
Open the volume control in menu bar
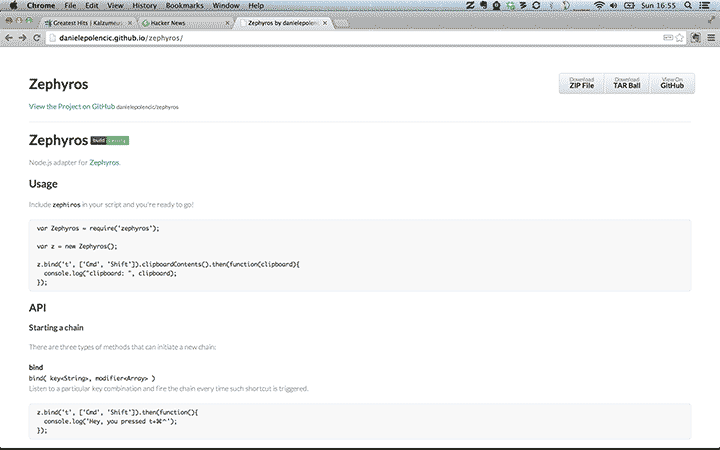613,6
